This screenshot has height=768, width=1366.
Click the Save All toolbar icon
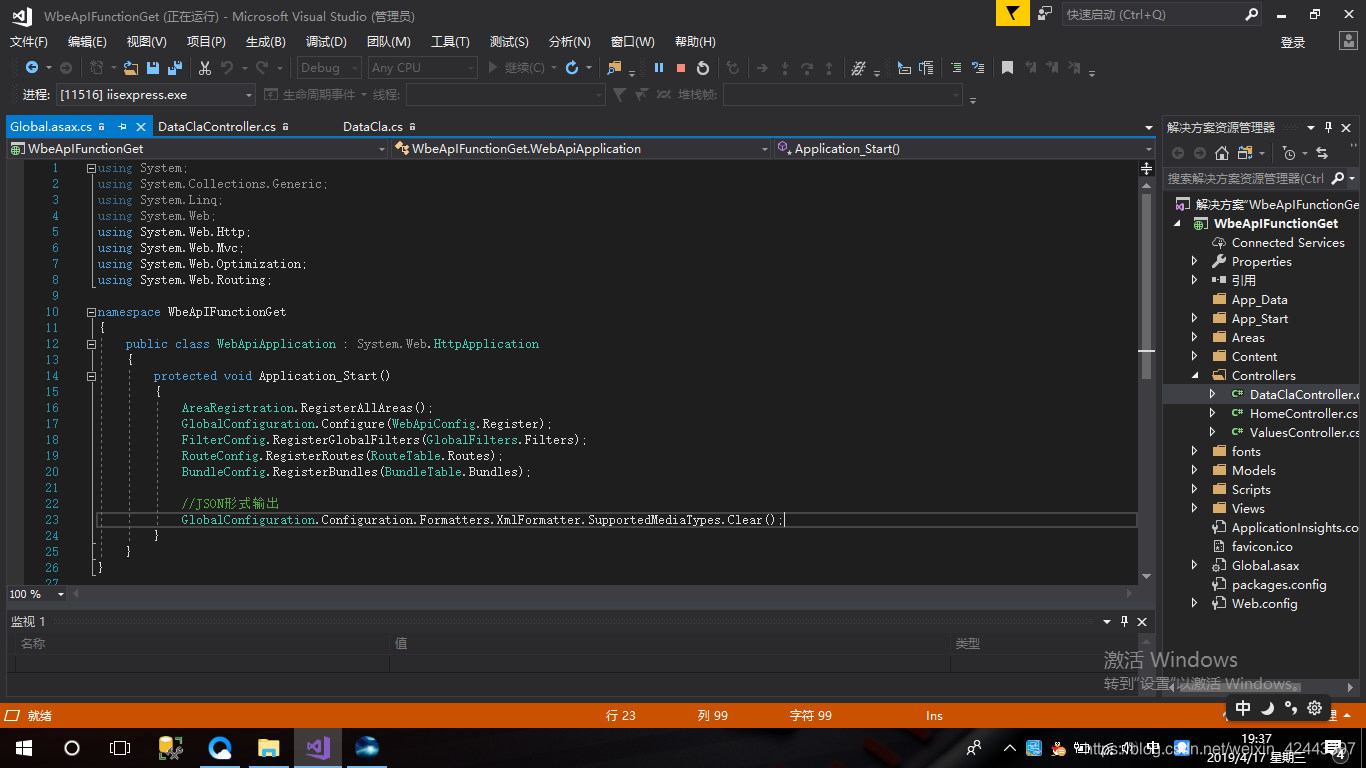tap(175, 68)
